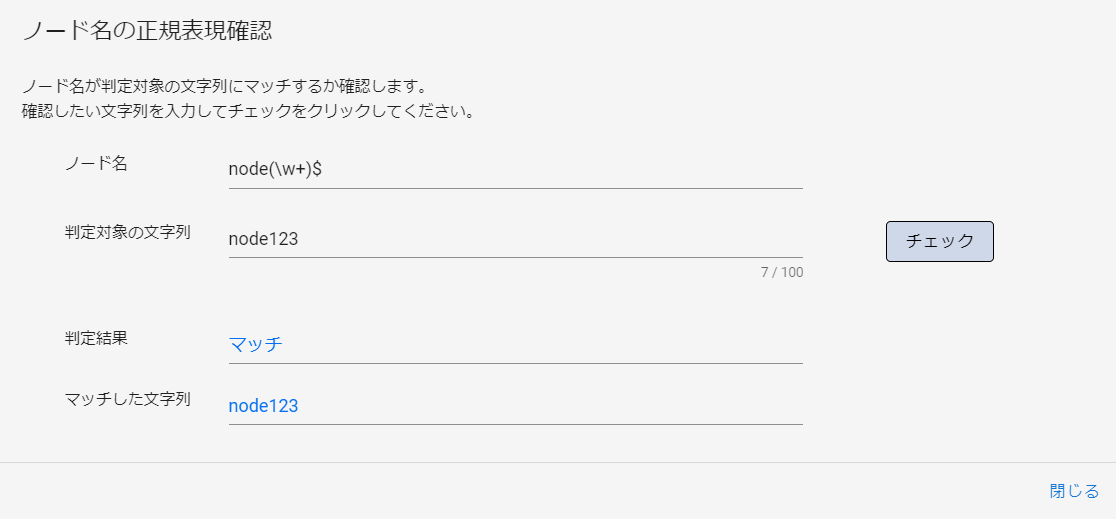Image resolution: width=1116 pixels, height=519 pixels.
Task: Close the dialog with 閉じる
Action: pos(1074,491)
